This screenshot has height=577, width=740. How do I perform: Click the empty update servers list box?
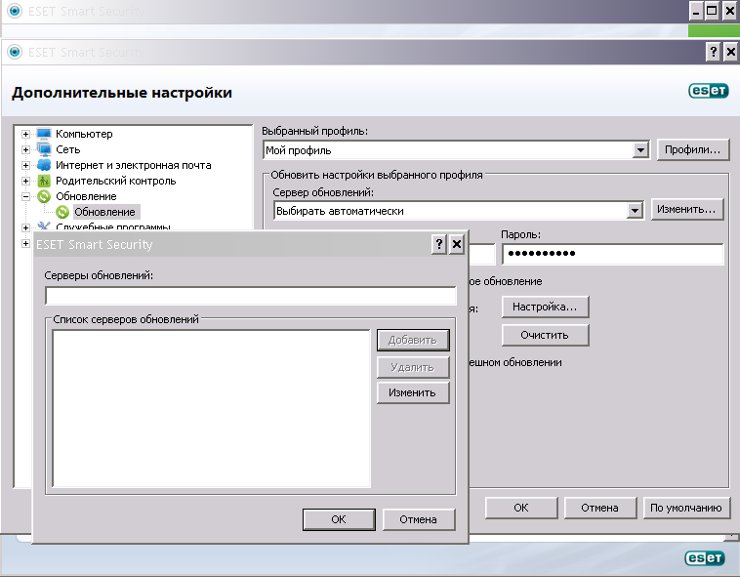(211, 408)
